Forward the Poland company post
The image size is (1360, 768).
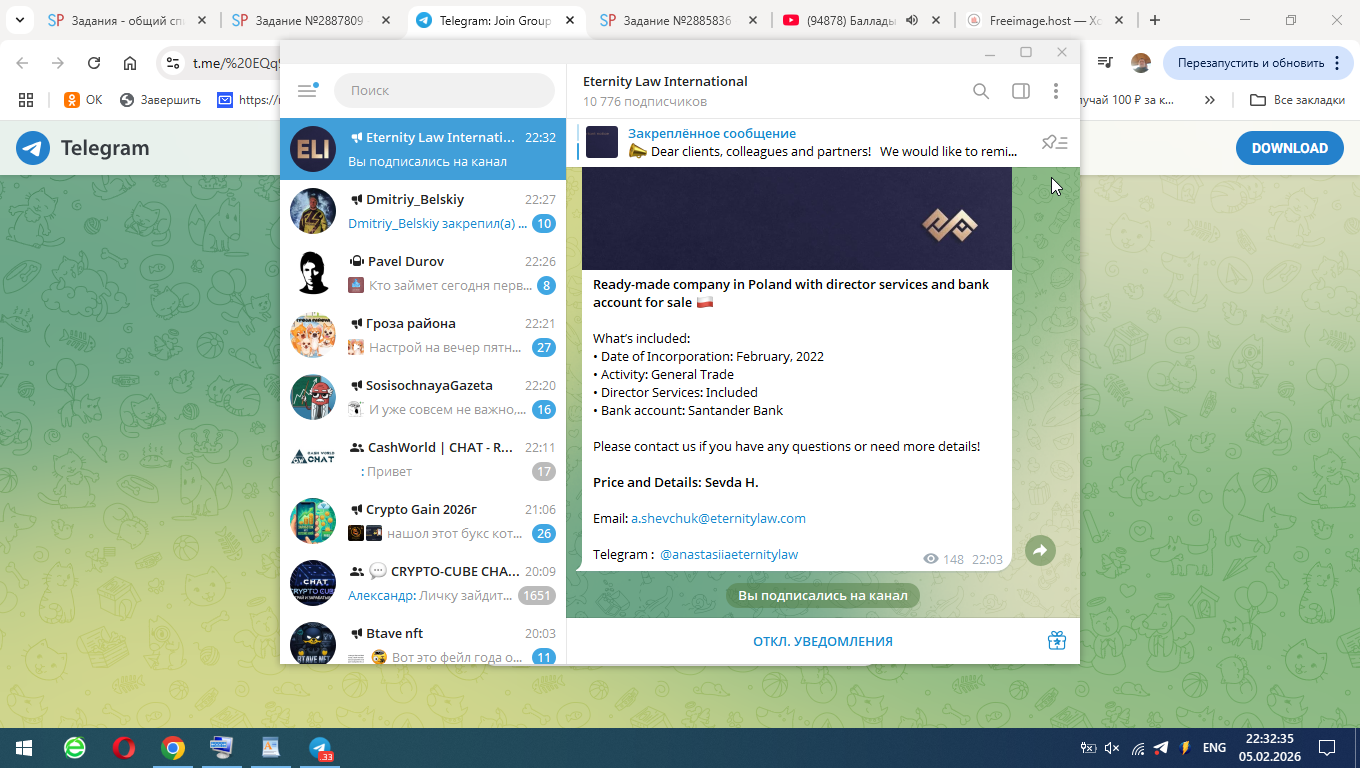point(1040,550)
